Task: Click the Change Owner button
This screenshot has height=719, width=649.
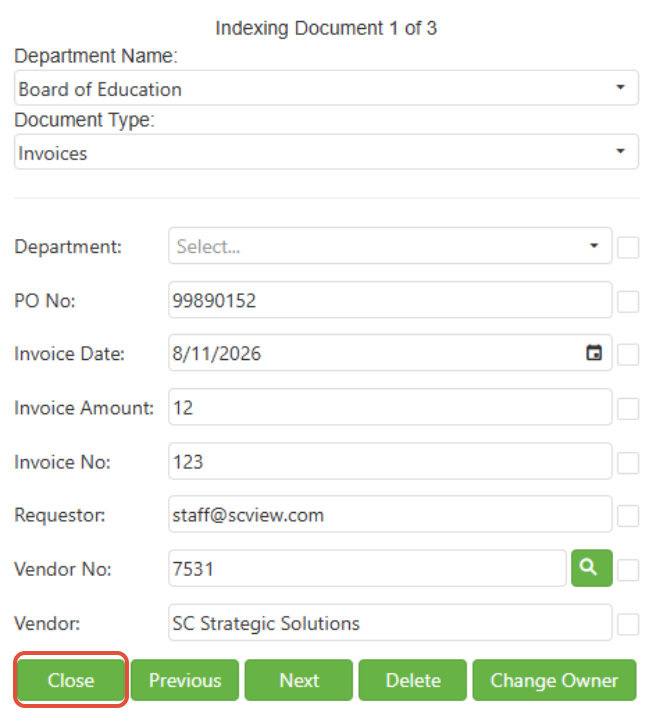Action: (555, 680)
